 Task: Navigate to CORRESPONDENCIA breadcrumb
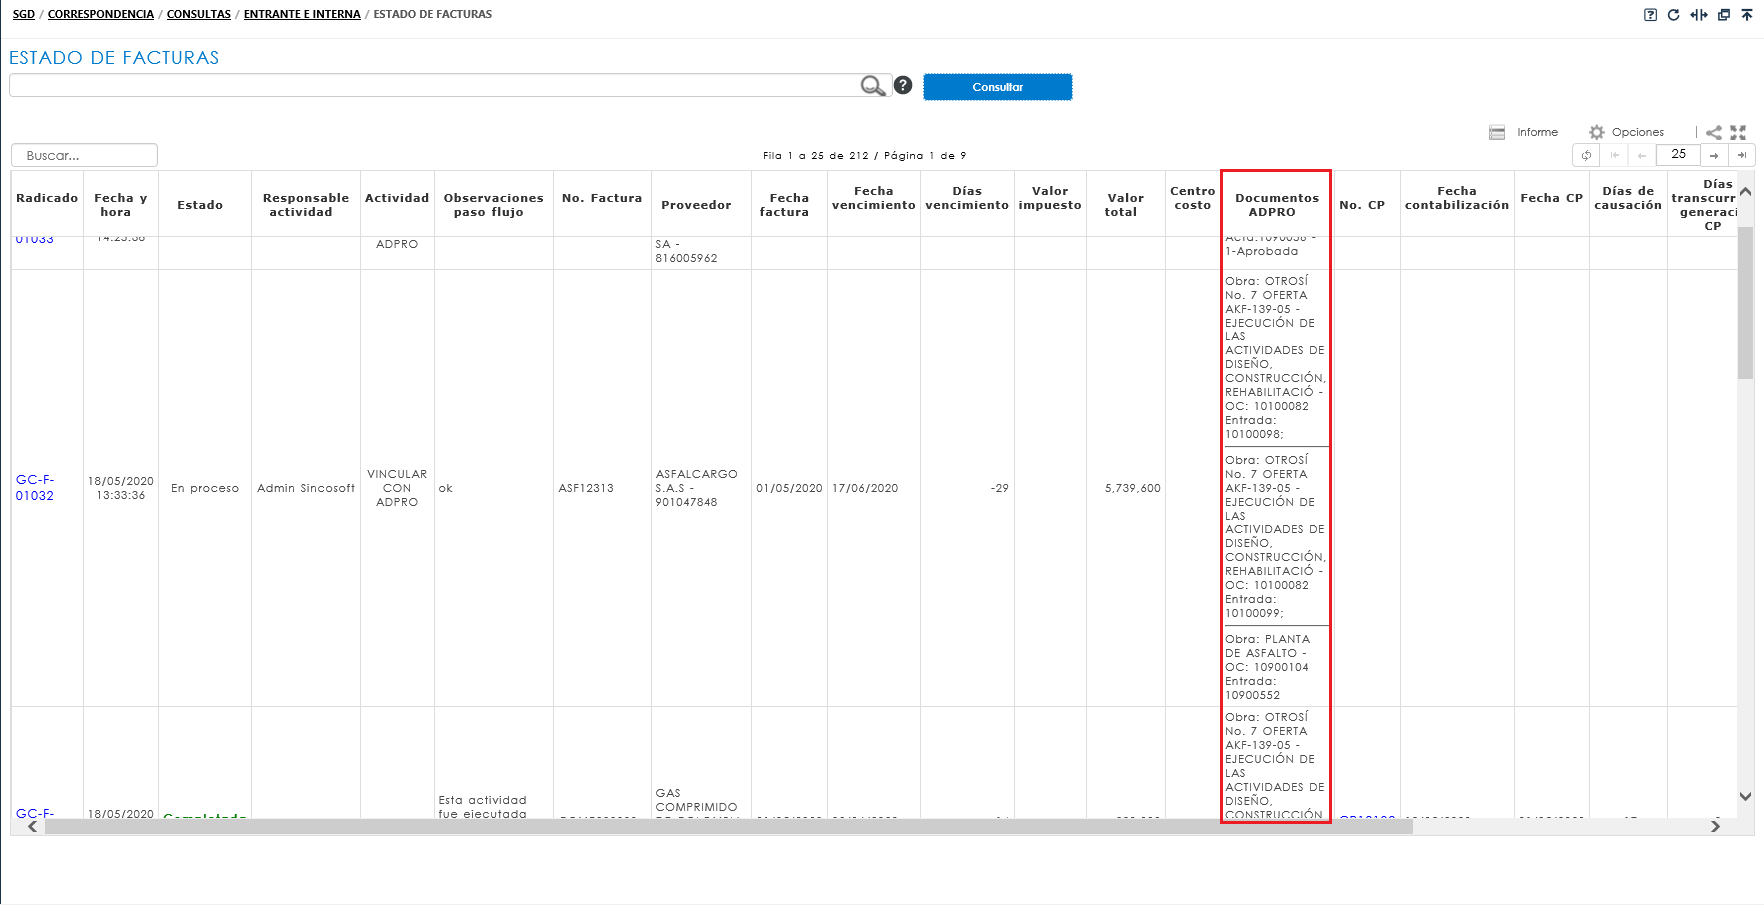[x=101, y=14]
